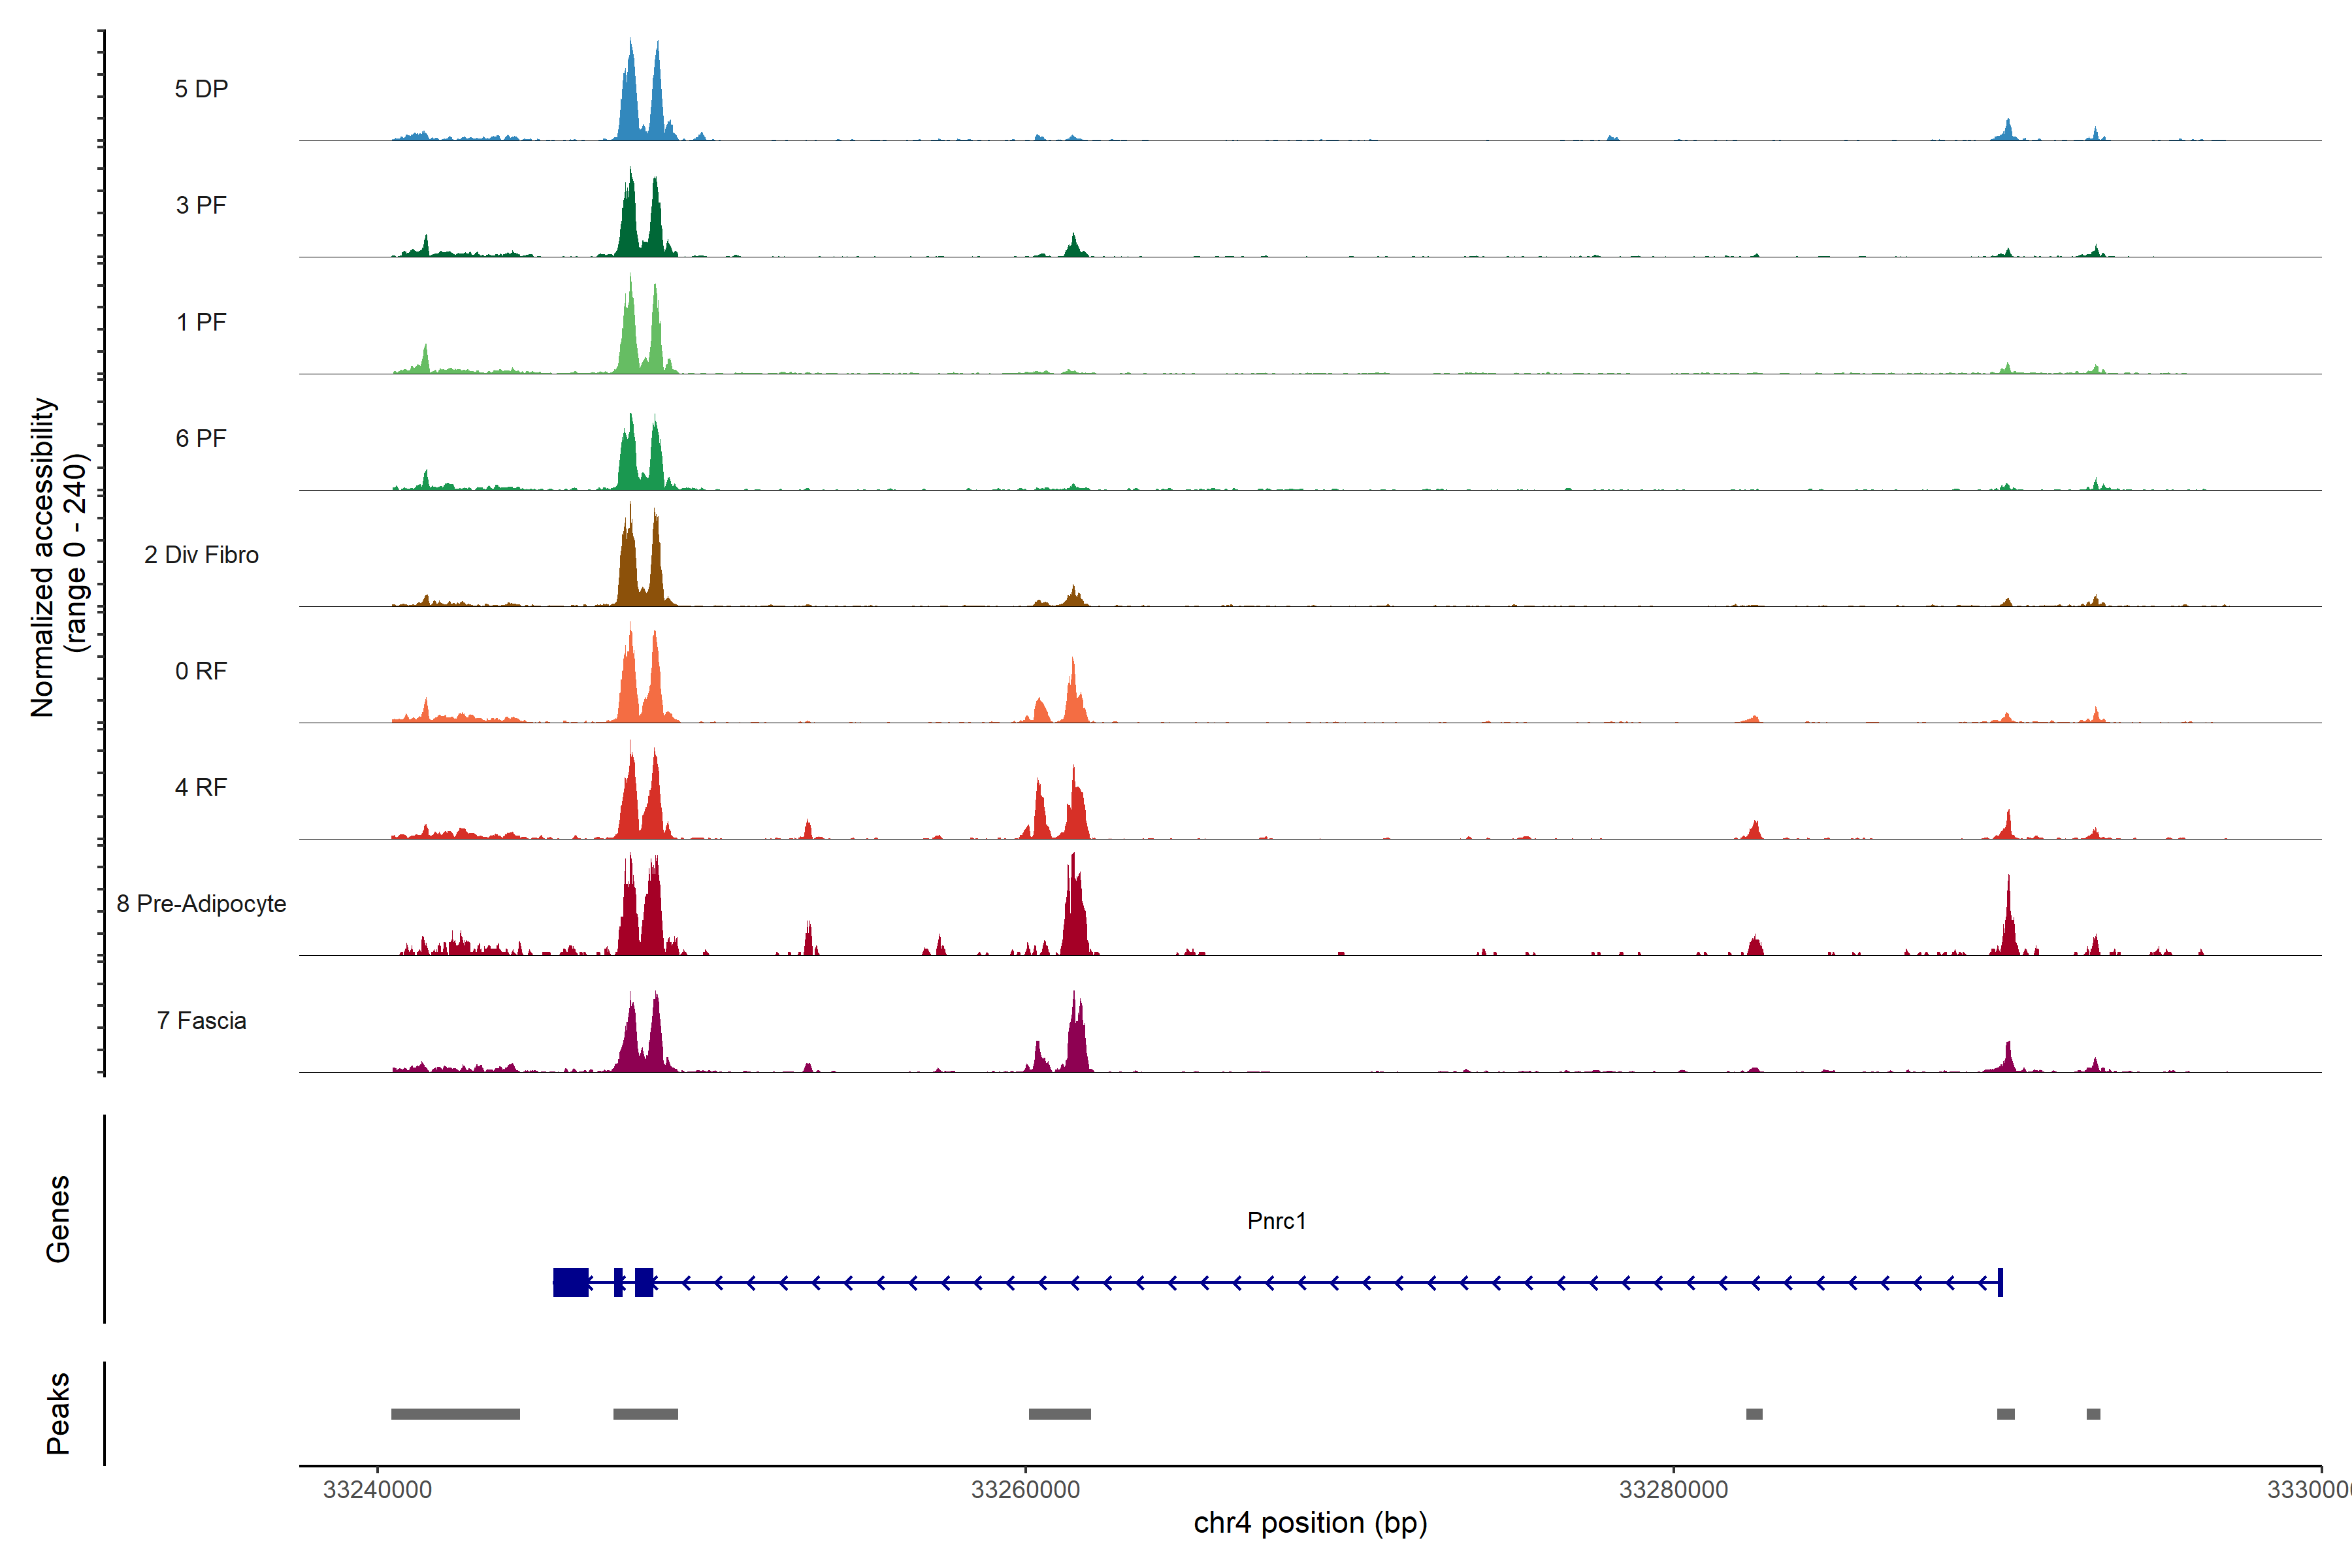Click the 7 Fascia track label
This screenshot has height=1568, width=2352.
click(201, 1020)
